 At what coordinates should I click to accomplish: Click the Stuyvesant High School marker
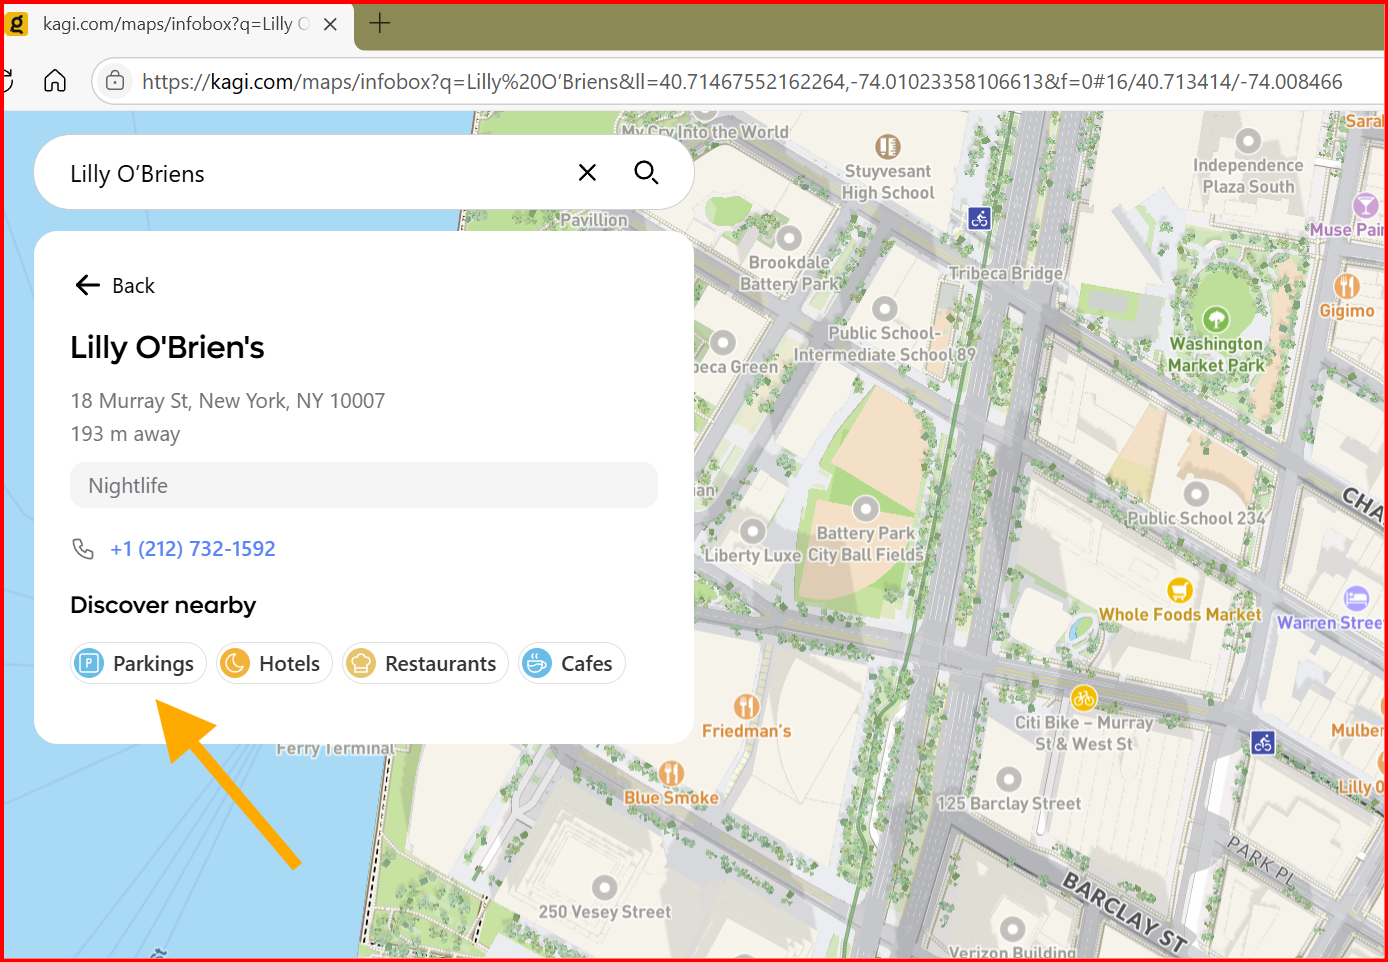(887, 147)
